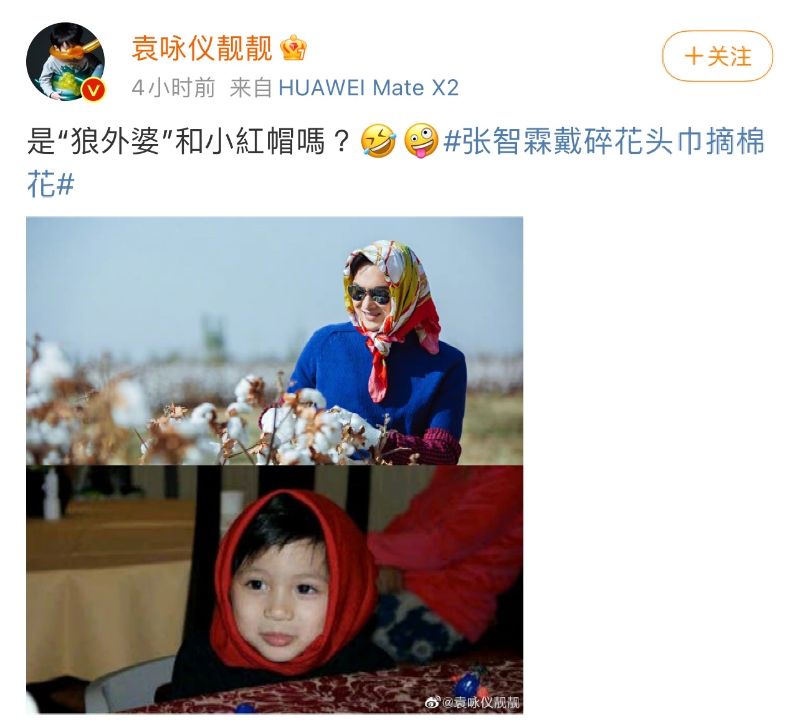Click the 4小时前 timestamp
The image size is (800, 727).
pos(173,88)
